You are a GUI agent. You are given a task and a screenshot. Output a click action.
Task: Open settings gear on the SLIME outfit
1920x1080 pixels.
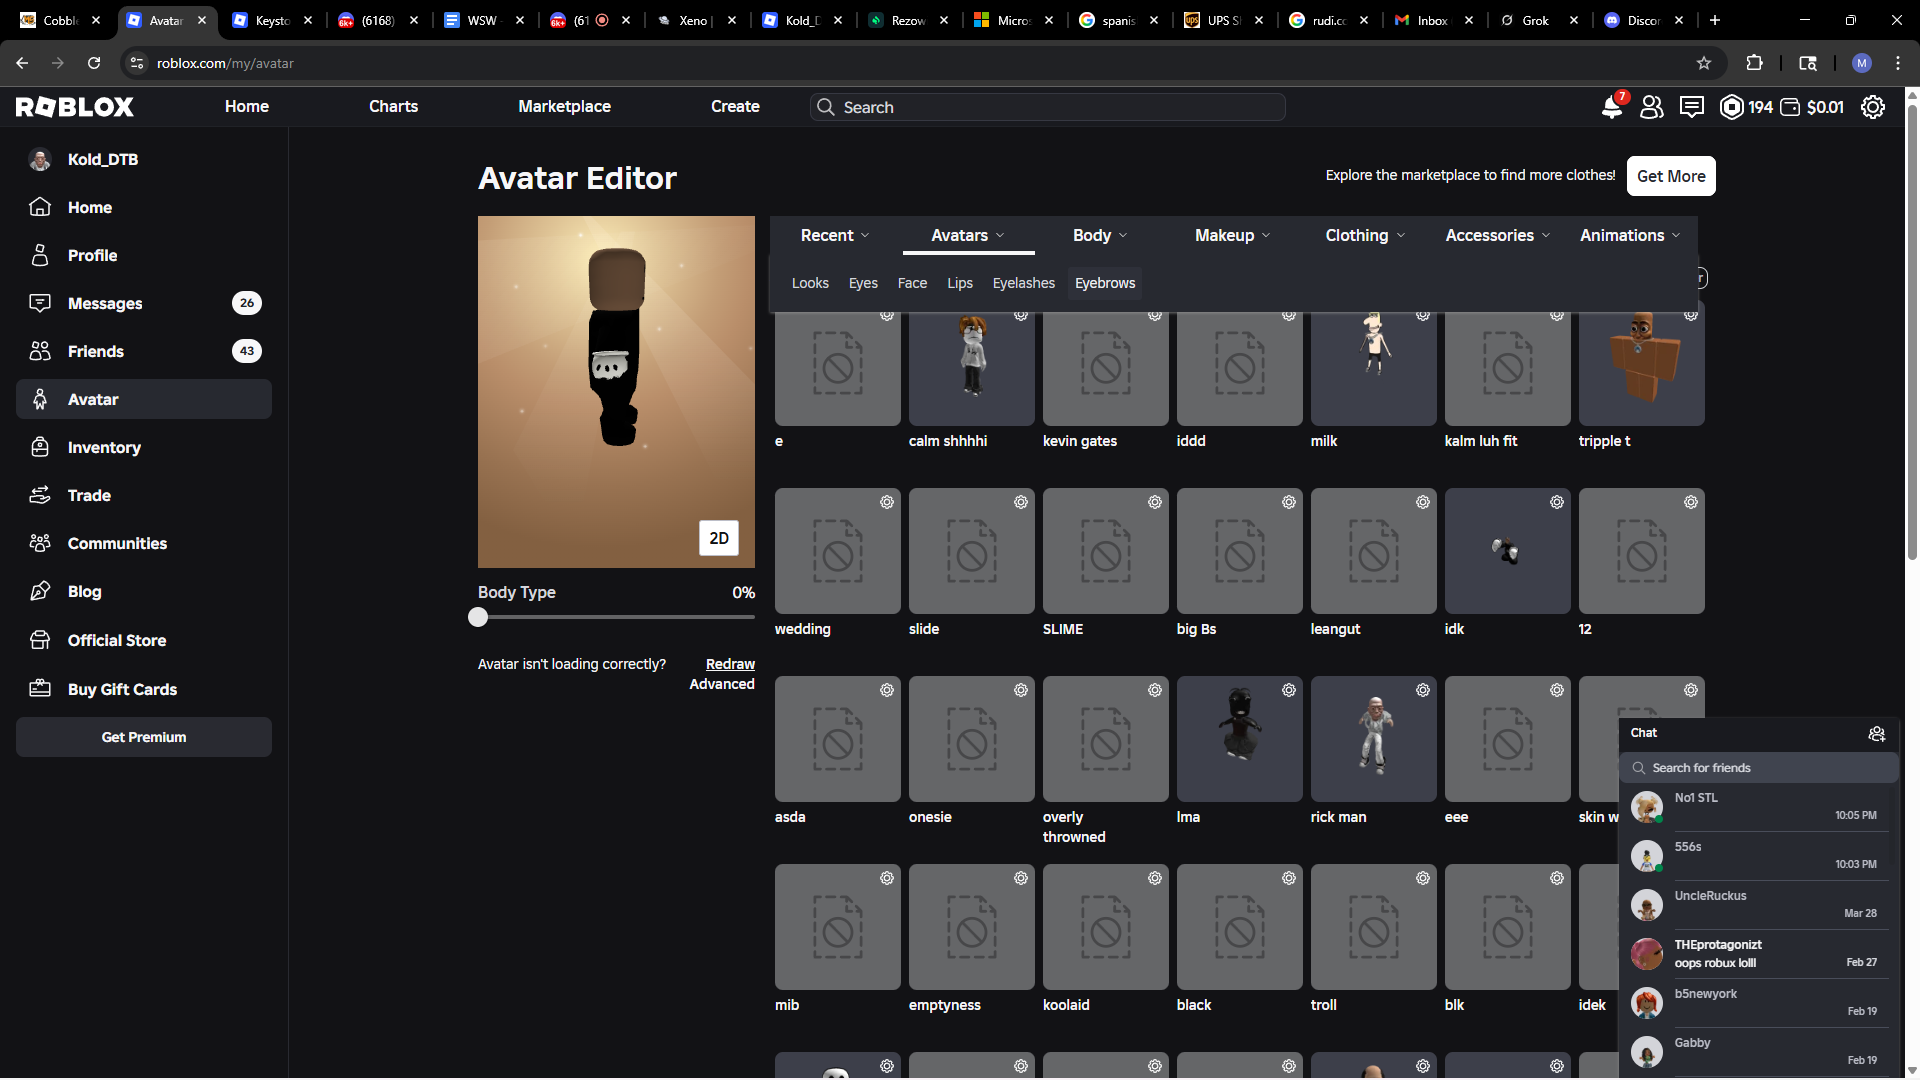pyautogui.click(x=1155, y=502)
